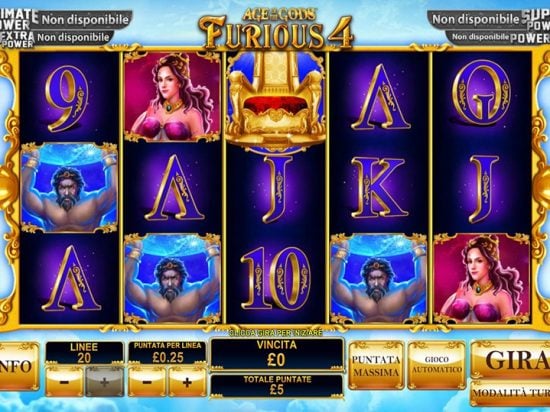Viewport: 550px width, 412px height.
Task: Click the Gira spin button
Action: pyautogui.click(x=510, y=359)
